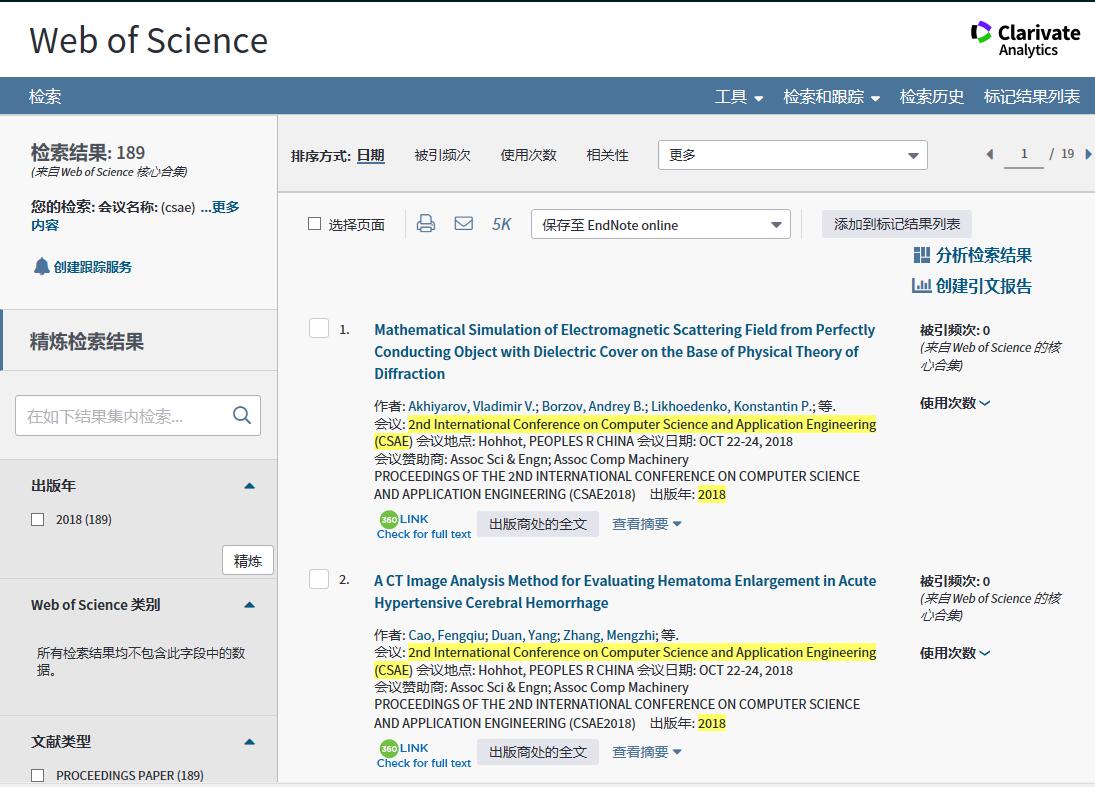Click the bell icon for 创建跟踪服务
1095x787 pixels.
41,266
